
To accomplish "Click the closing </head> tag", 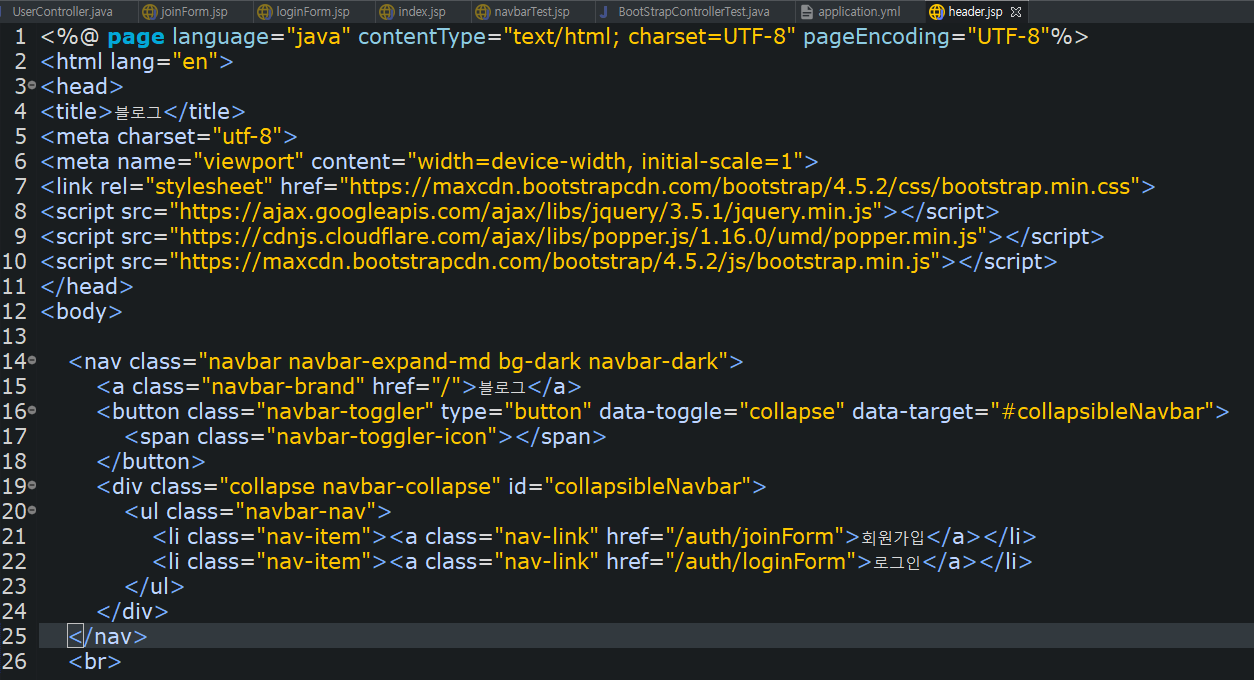I will (87, 287).
